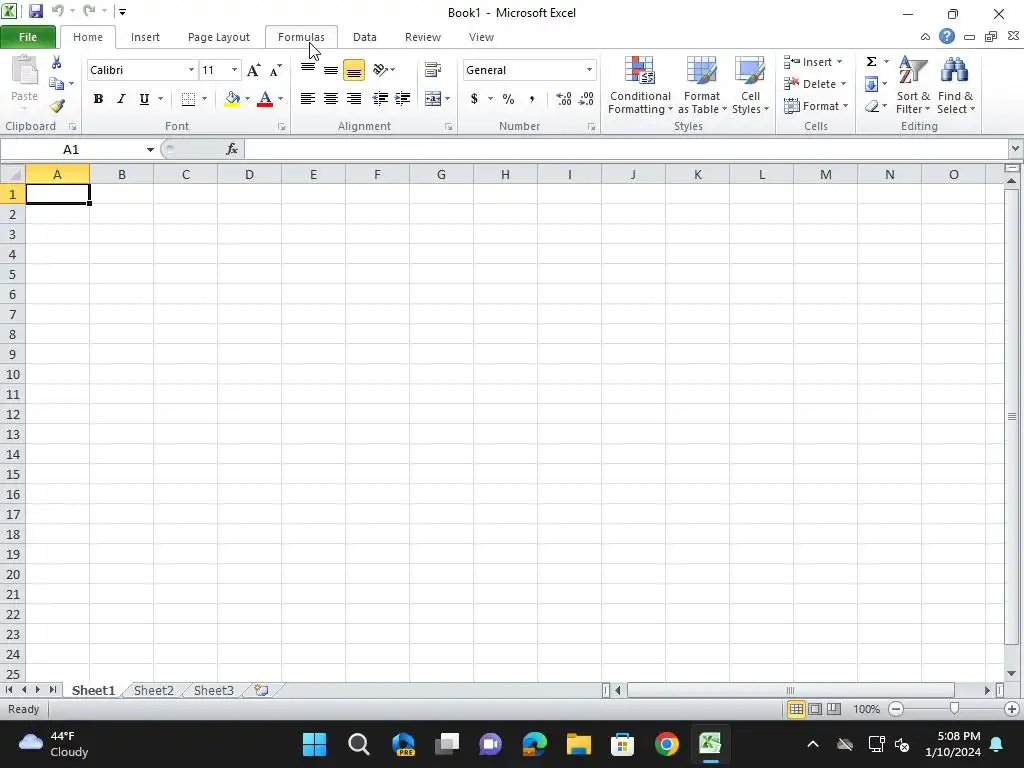Toggle Italic formatting
The width and height of the screenshot is (1024, 768).
(121, 99)
